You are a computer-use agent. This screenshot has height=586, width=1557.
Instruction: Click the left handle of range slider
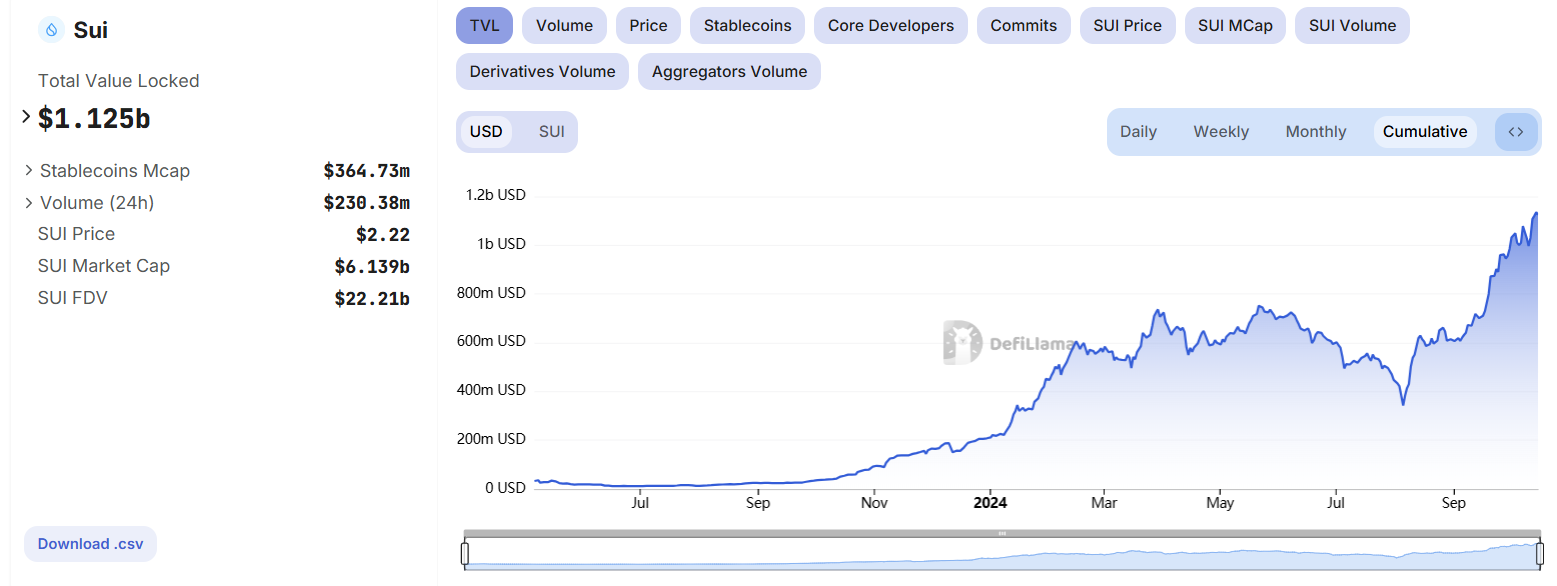point(465,553)
